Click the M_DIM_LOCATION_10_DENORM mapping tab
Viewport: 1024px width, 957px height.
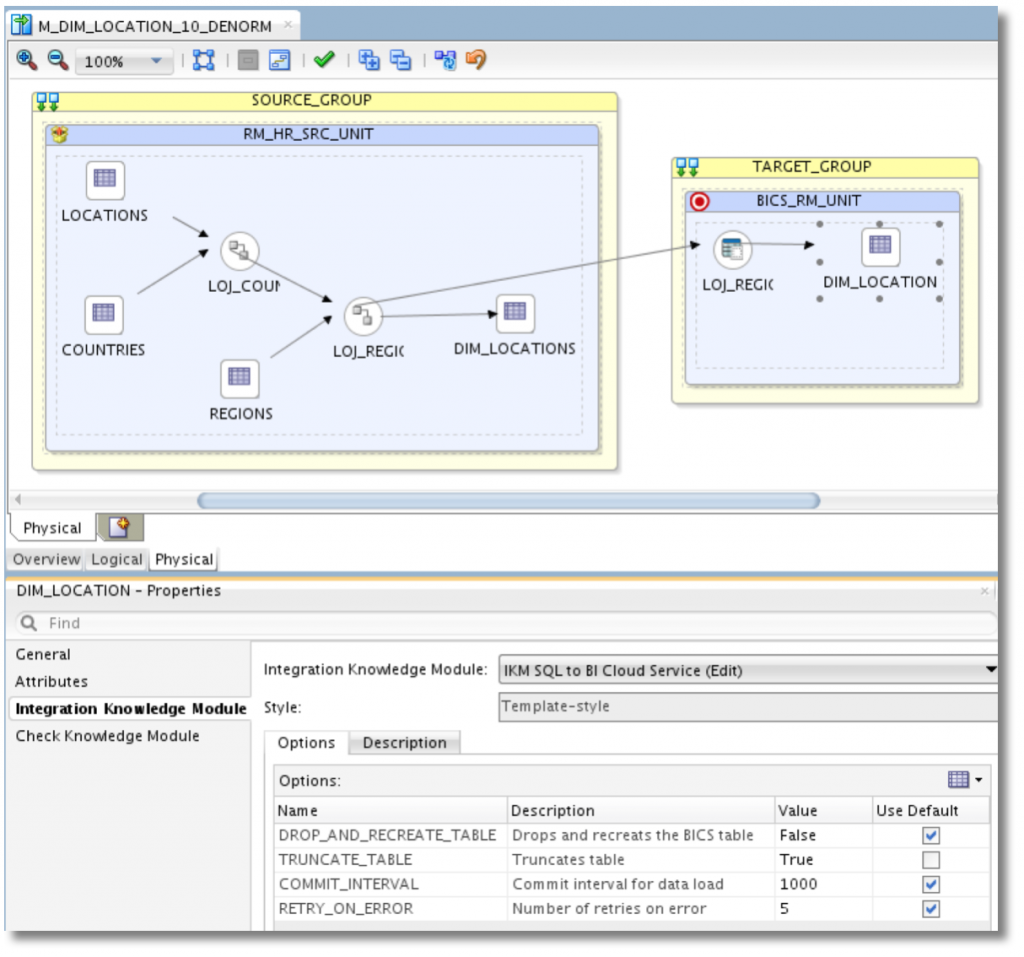point(155,25)
